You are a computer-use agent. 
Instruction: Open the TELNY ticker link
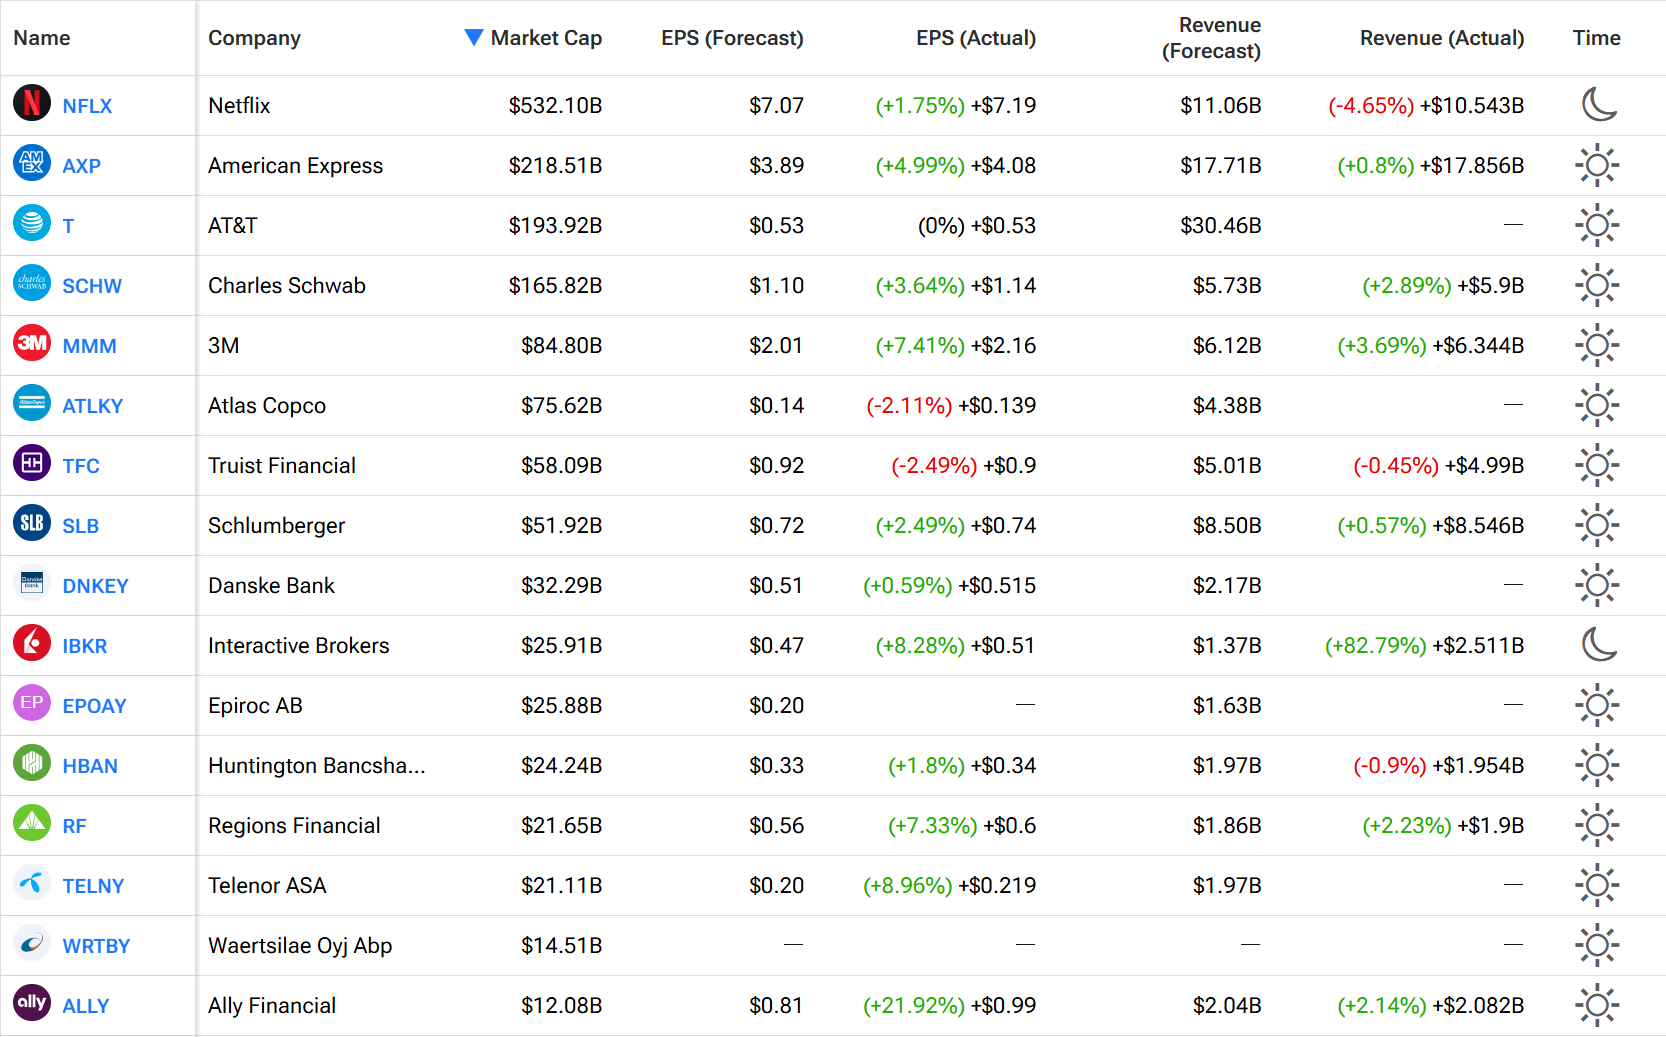[93, 886]
